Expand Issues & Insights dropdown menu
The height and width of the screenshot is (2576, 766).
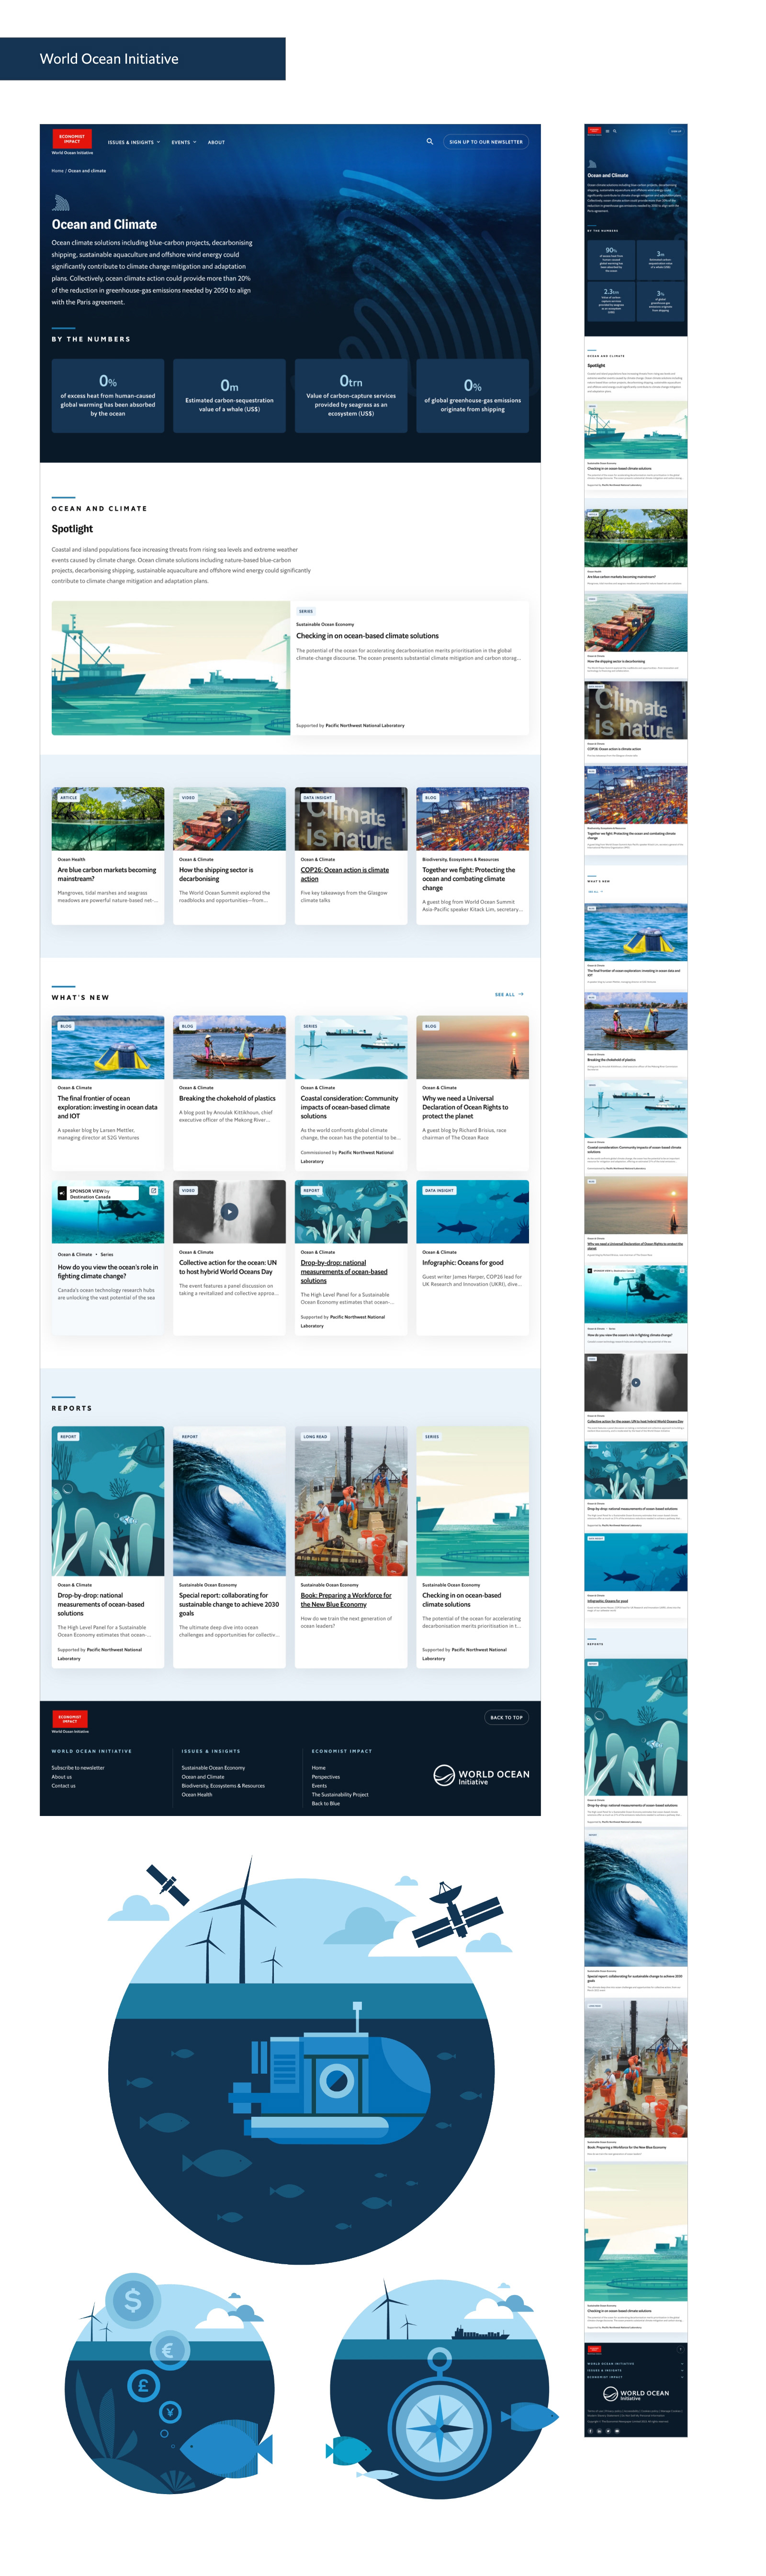pyautogui.click(x=134, y=142)
